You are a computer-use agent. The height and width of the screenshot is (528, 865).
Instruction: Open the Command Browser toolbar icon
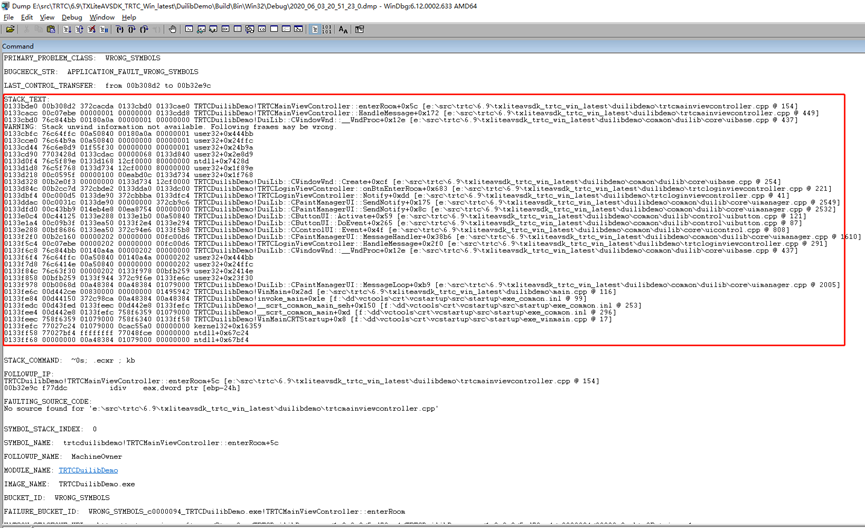(x=298, y=29)
